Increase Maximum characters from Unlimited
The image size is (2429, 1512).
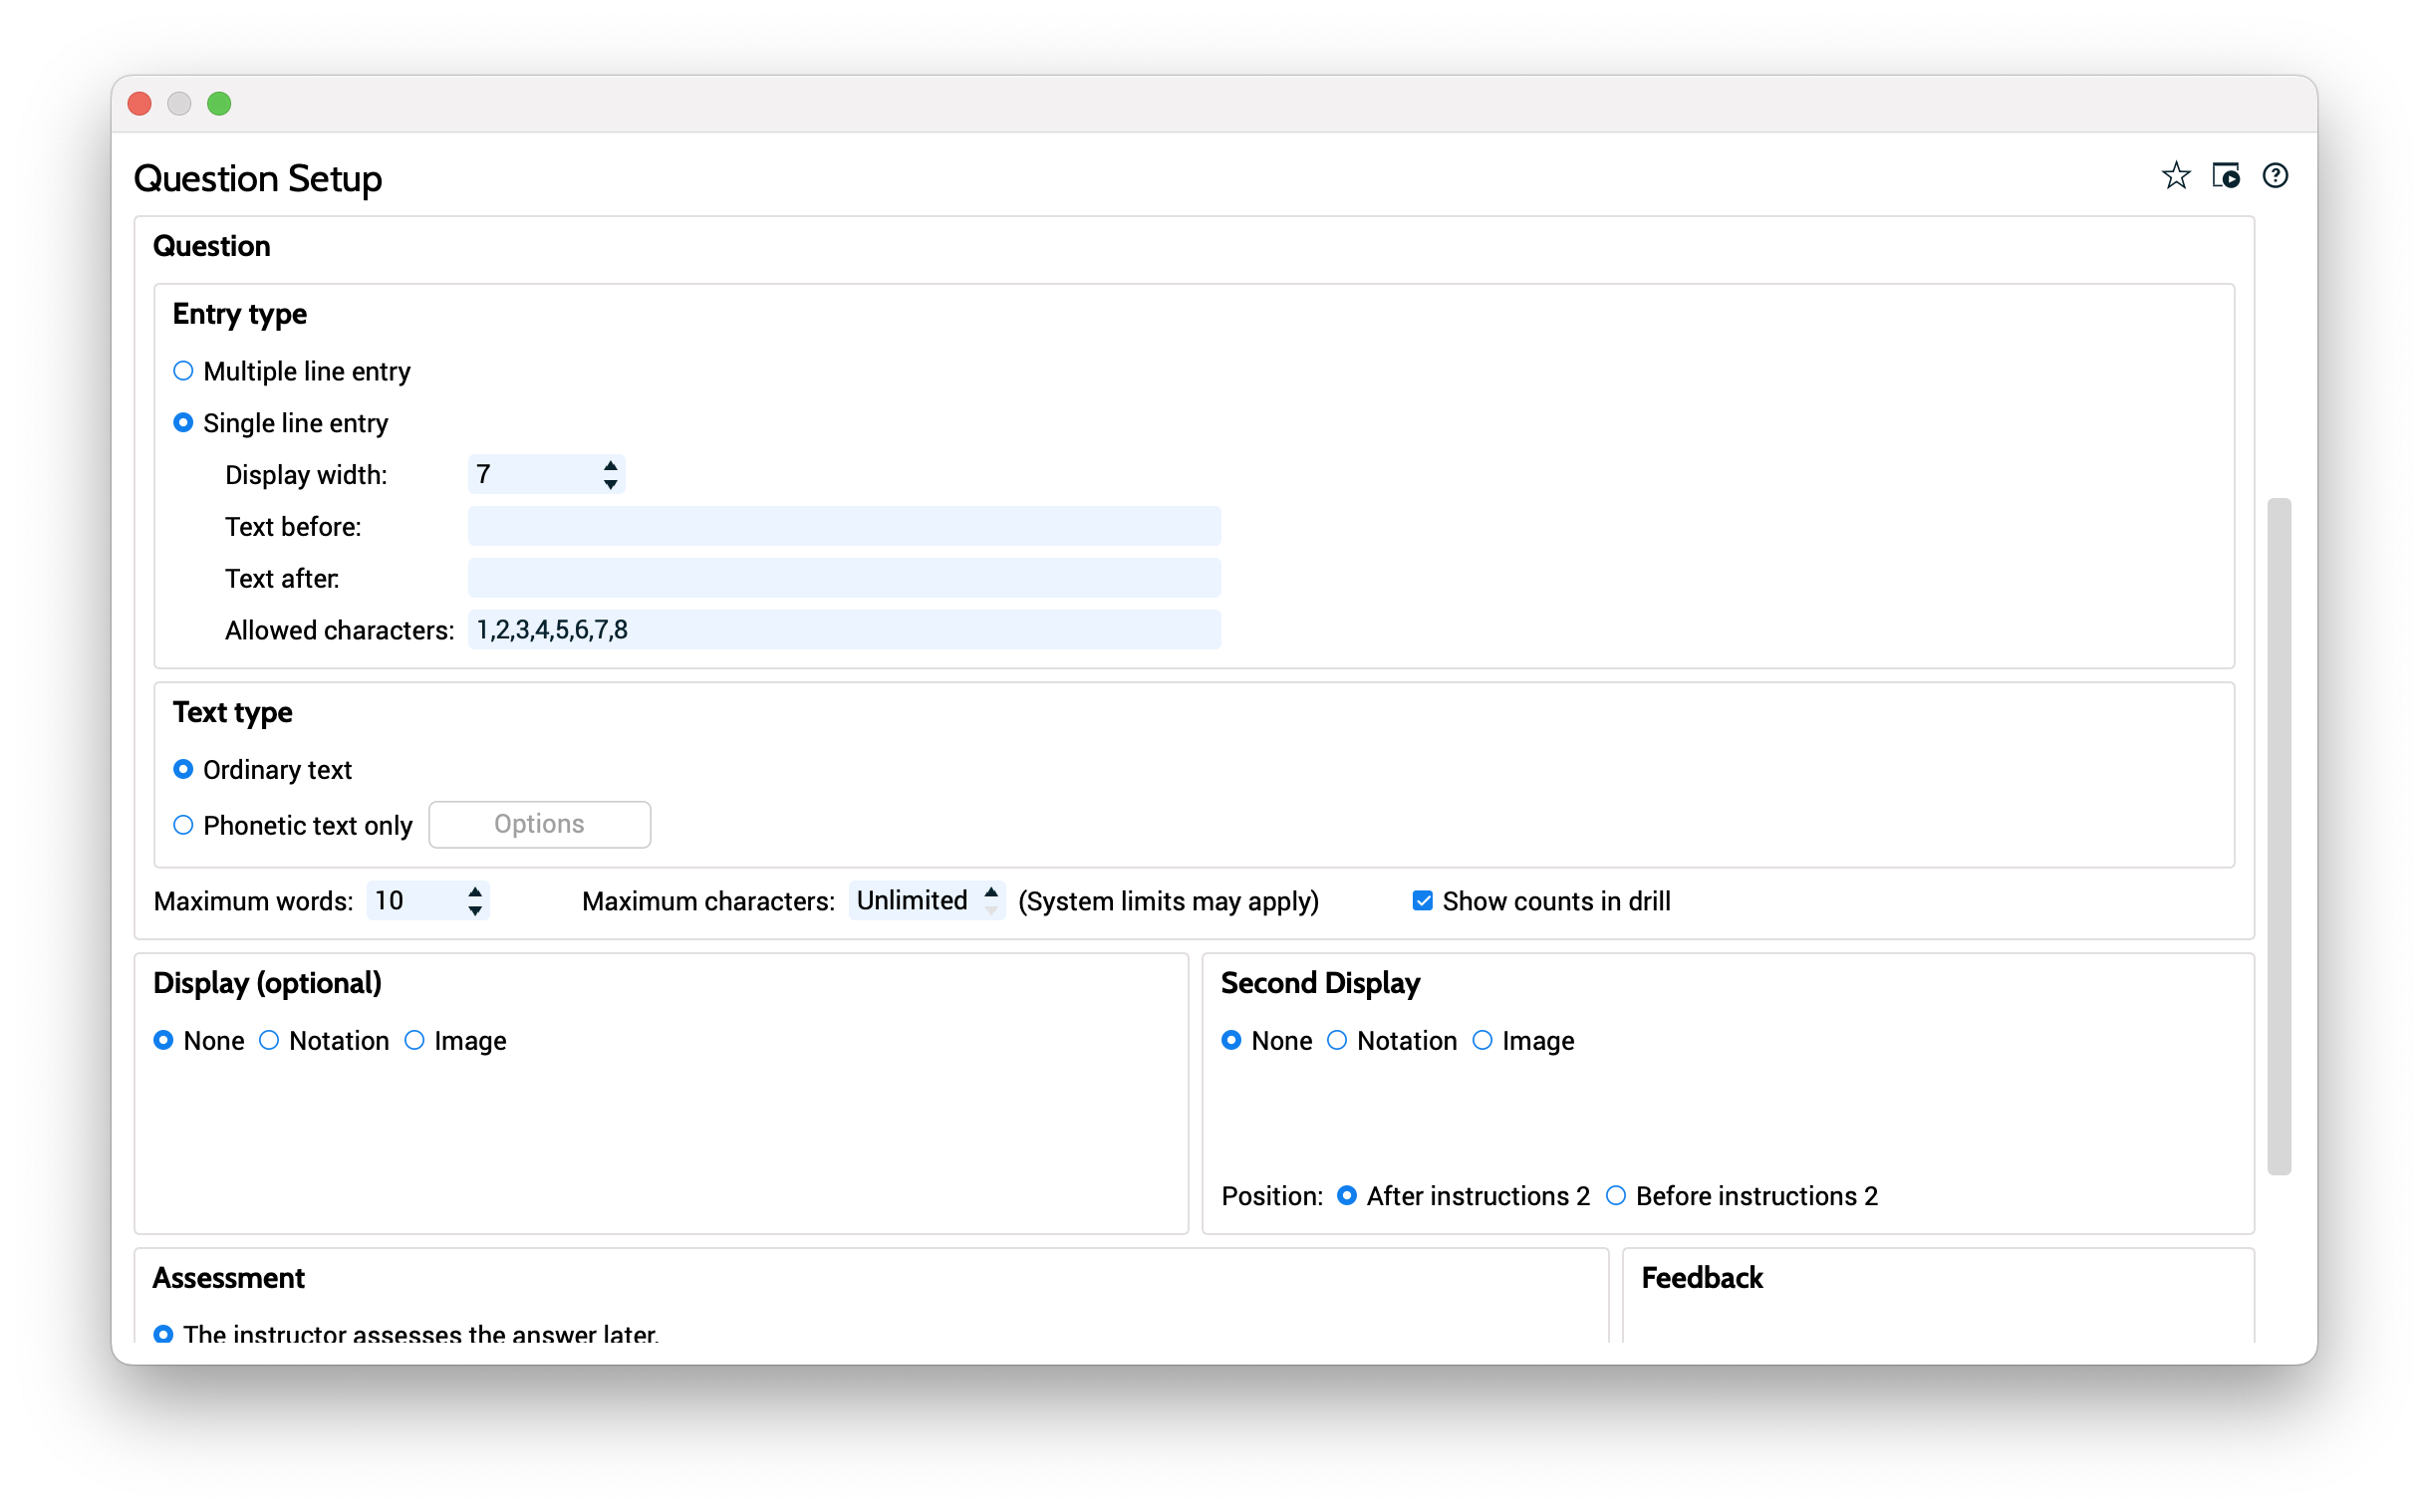(990, 892)
